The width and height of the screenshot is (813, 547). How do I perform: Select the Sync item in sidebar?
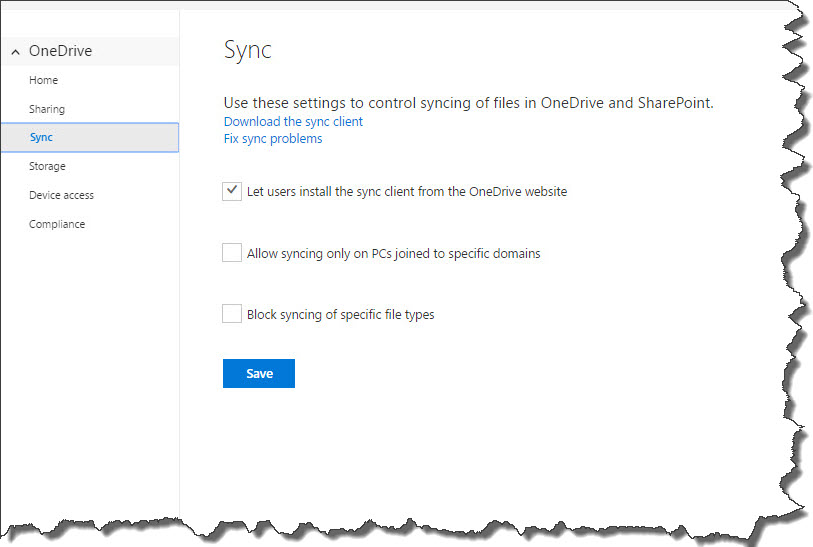coord(41,137)
